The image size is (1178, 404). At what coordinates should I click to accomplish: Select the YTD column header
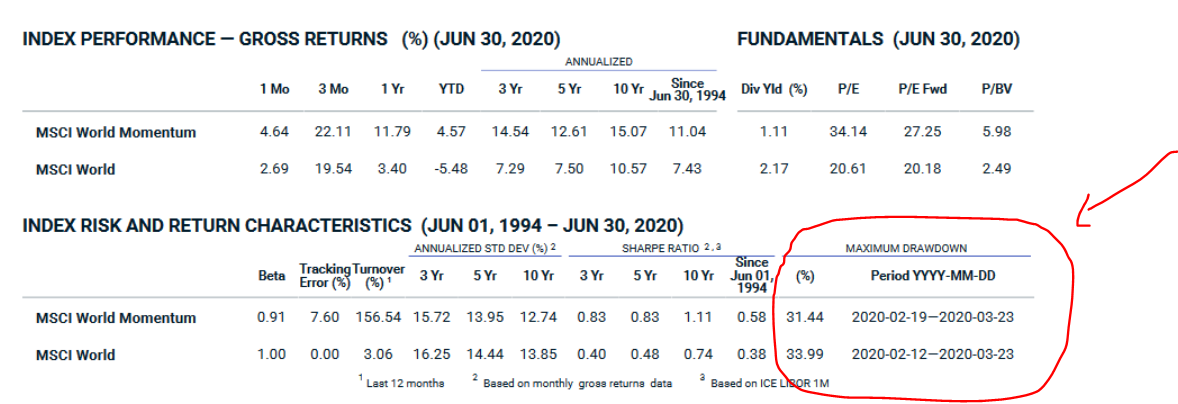tap(452, 89)
